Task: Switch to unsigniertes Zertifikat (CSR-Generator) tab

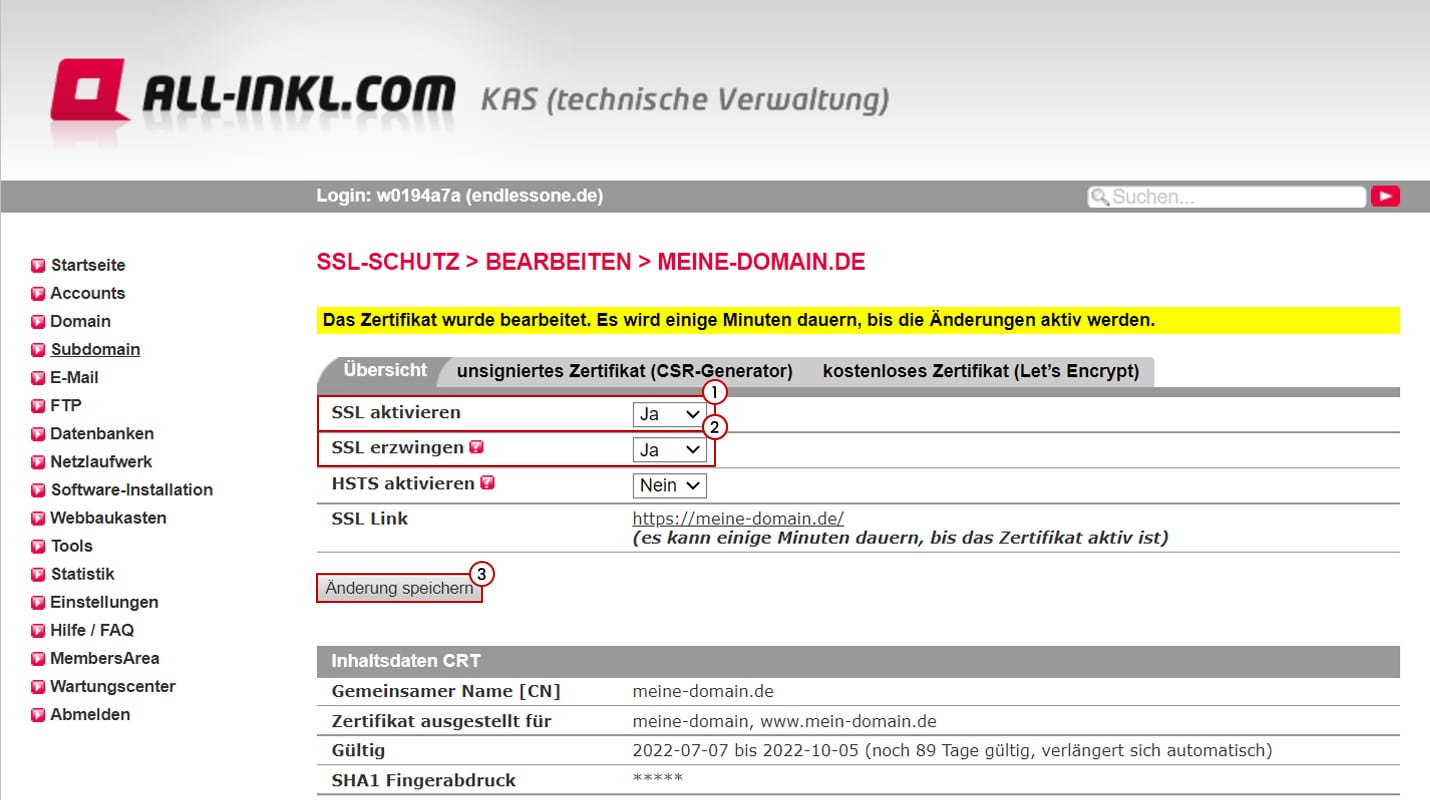Action: (625, 371)
